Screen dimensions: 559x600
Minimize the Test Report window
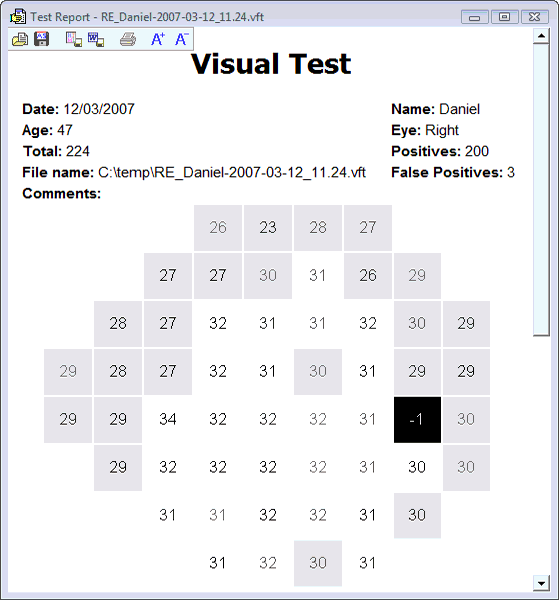(x=474, y=17)
